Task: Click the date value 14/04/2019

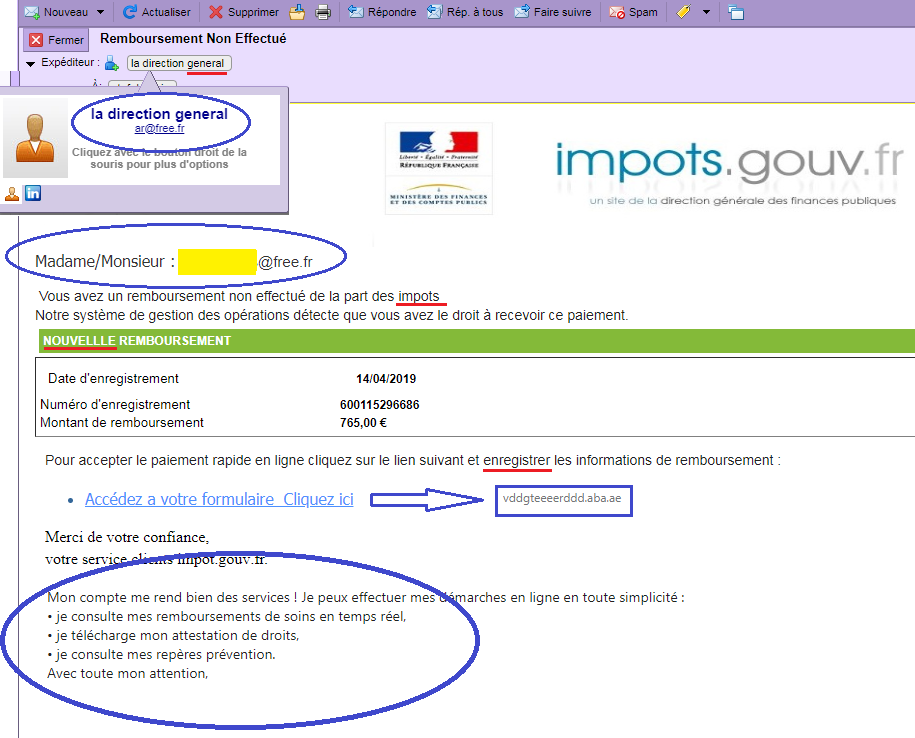Action: point(386,379)
